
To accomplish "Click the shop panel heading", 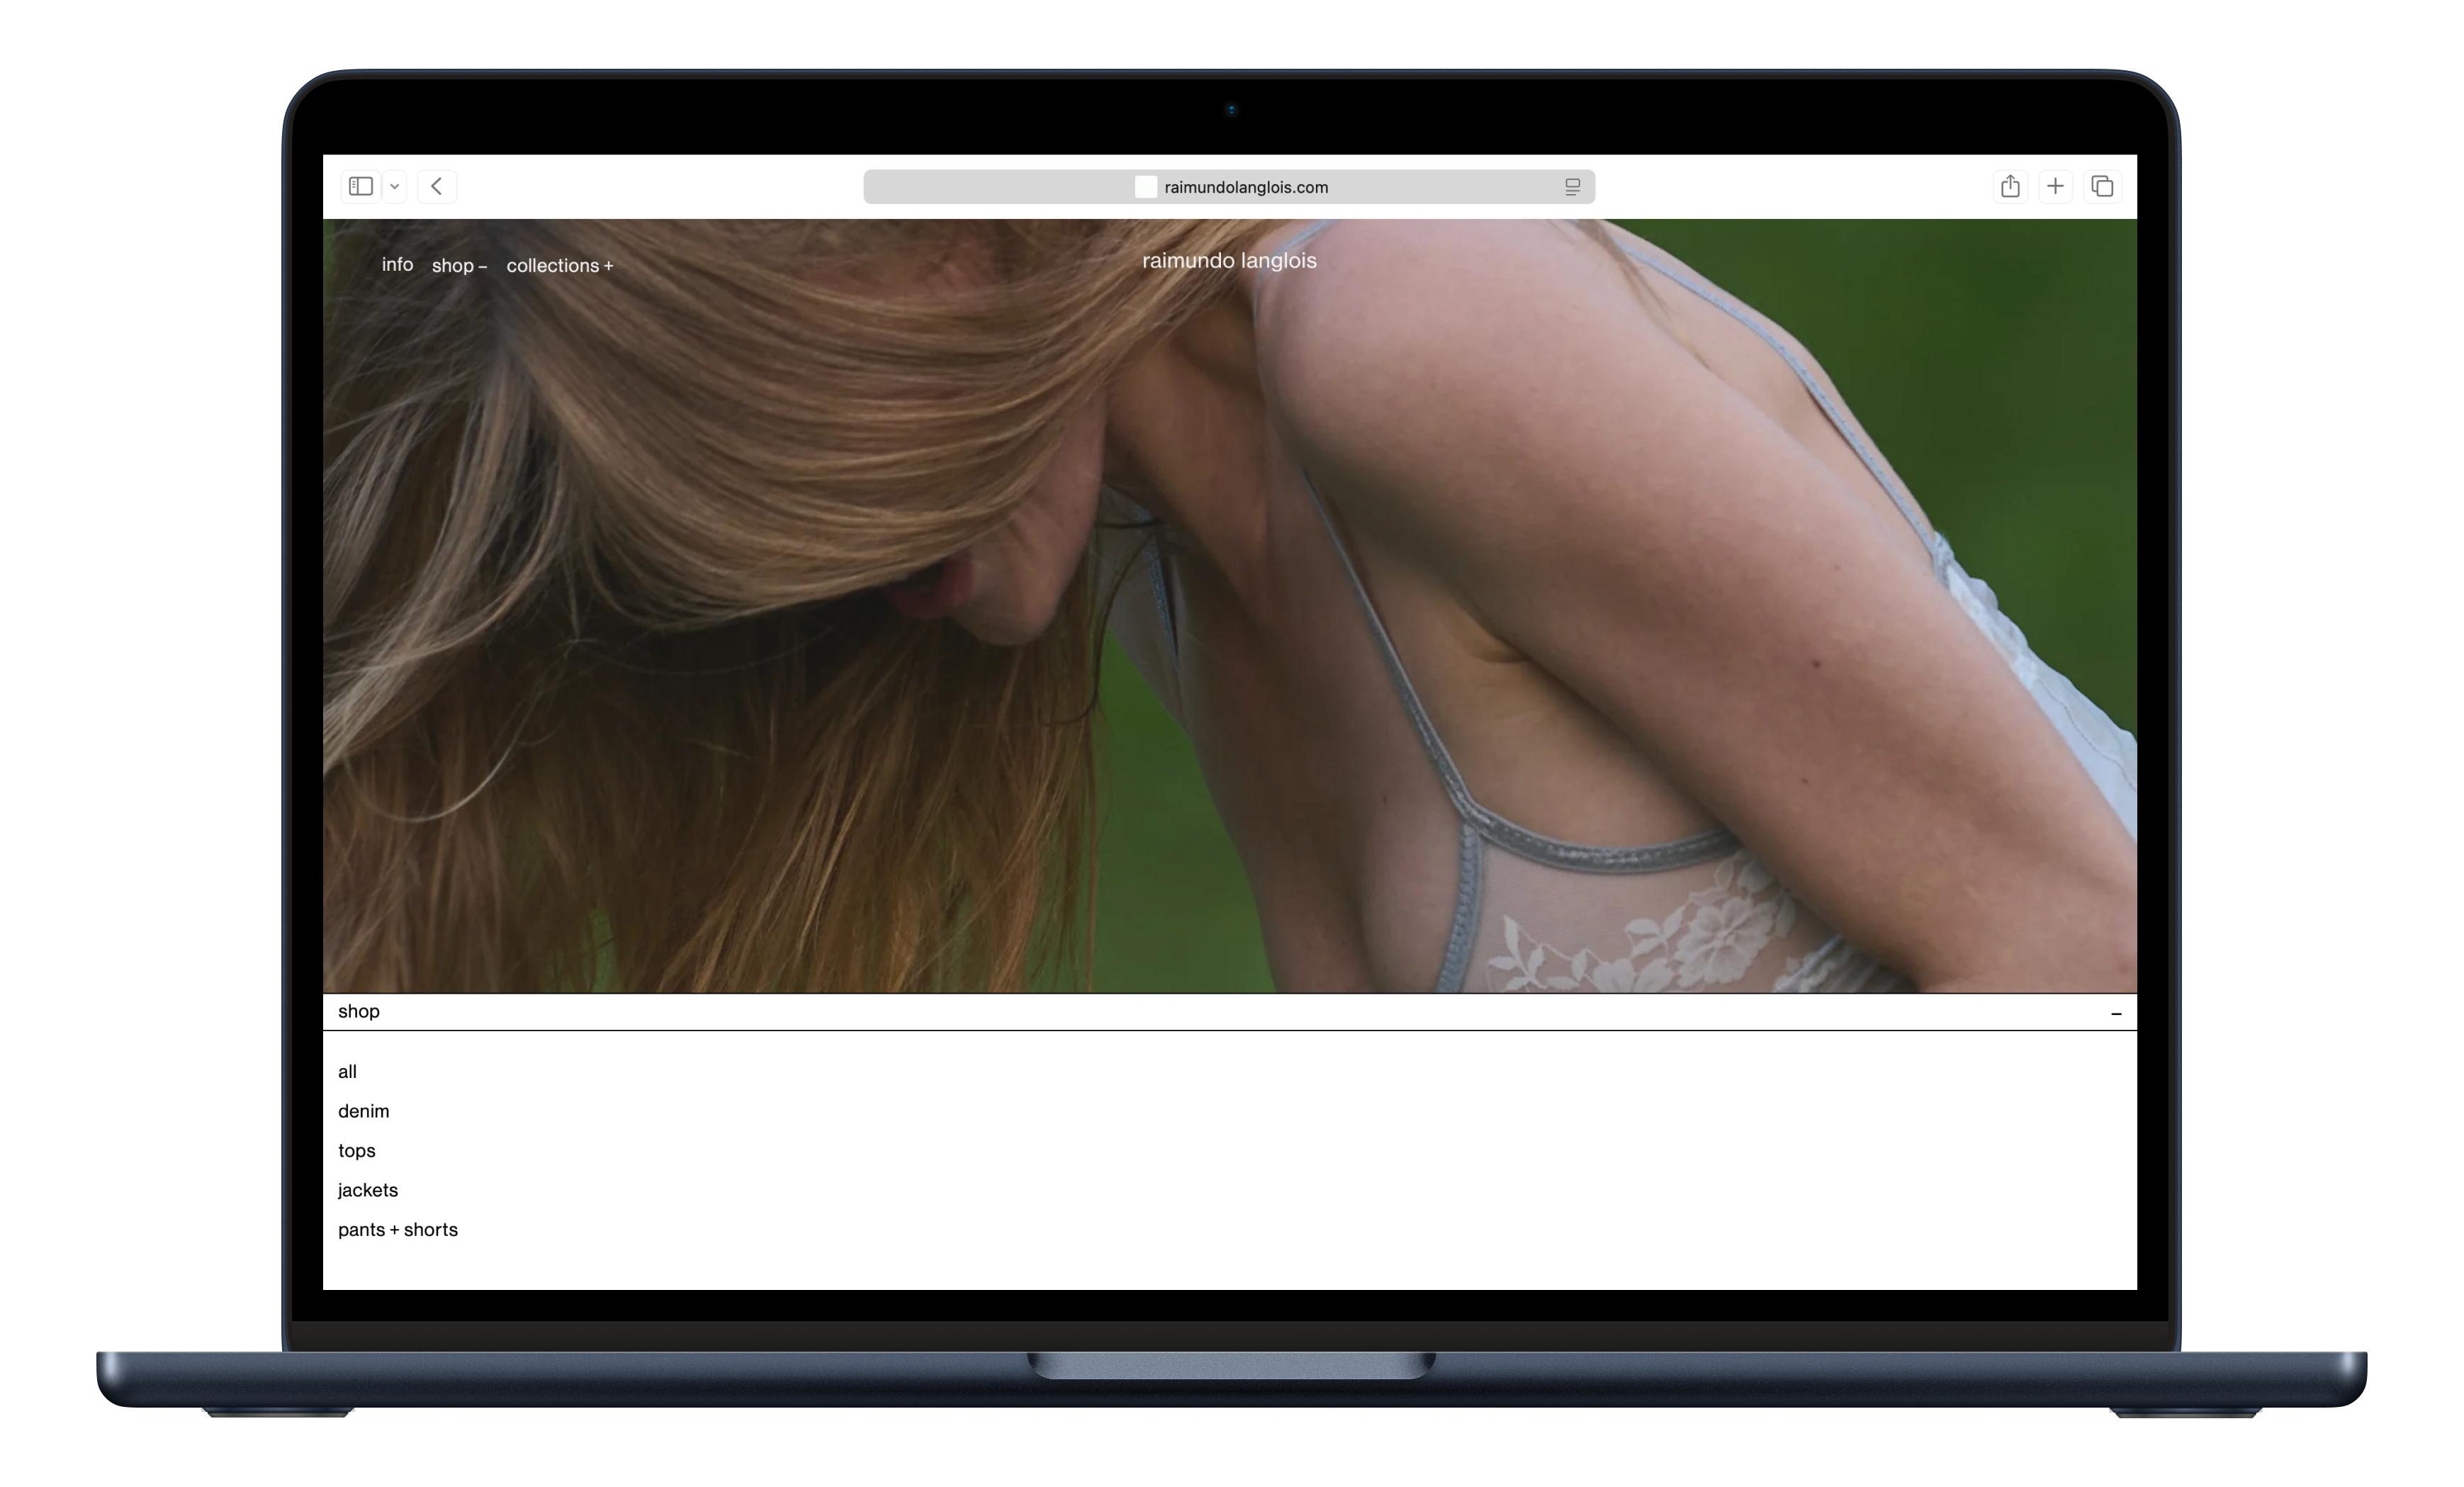I will [359, 1012].
